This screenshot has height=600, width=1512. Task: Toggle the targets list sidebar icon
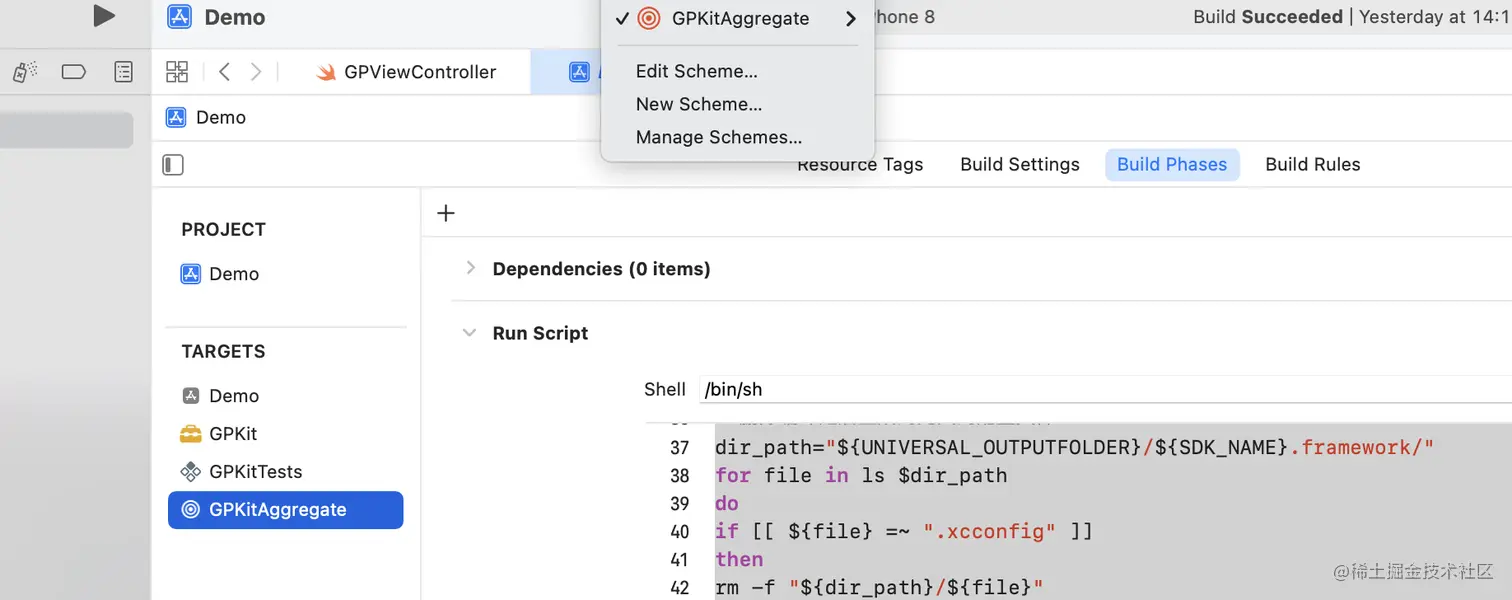[x=173, y=165]
